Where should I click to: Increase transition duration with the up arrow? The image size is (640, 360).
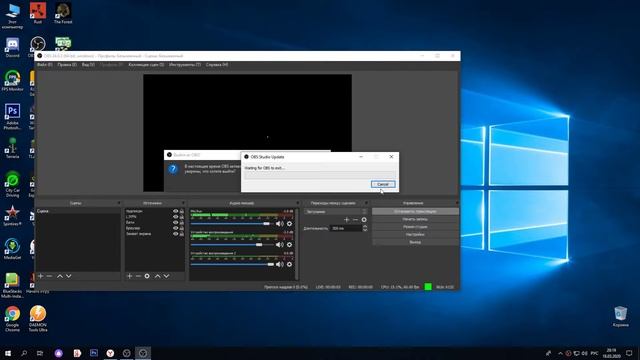point(365,227)
